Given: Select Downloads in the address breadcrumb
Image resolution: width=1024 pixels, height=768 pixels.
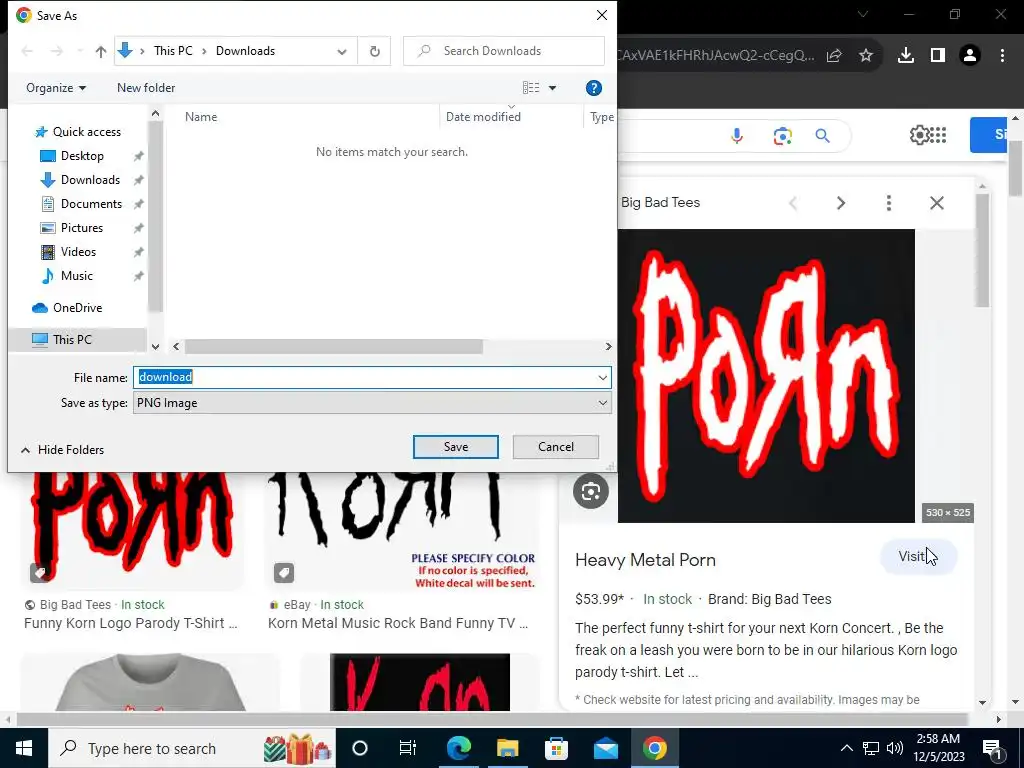Looking at the screenshot, I should pos(246,51).
